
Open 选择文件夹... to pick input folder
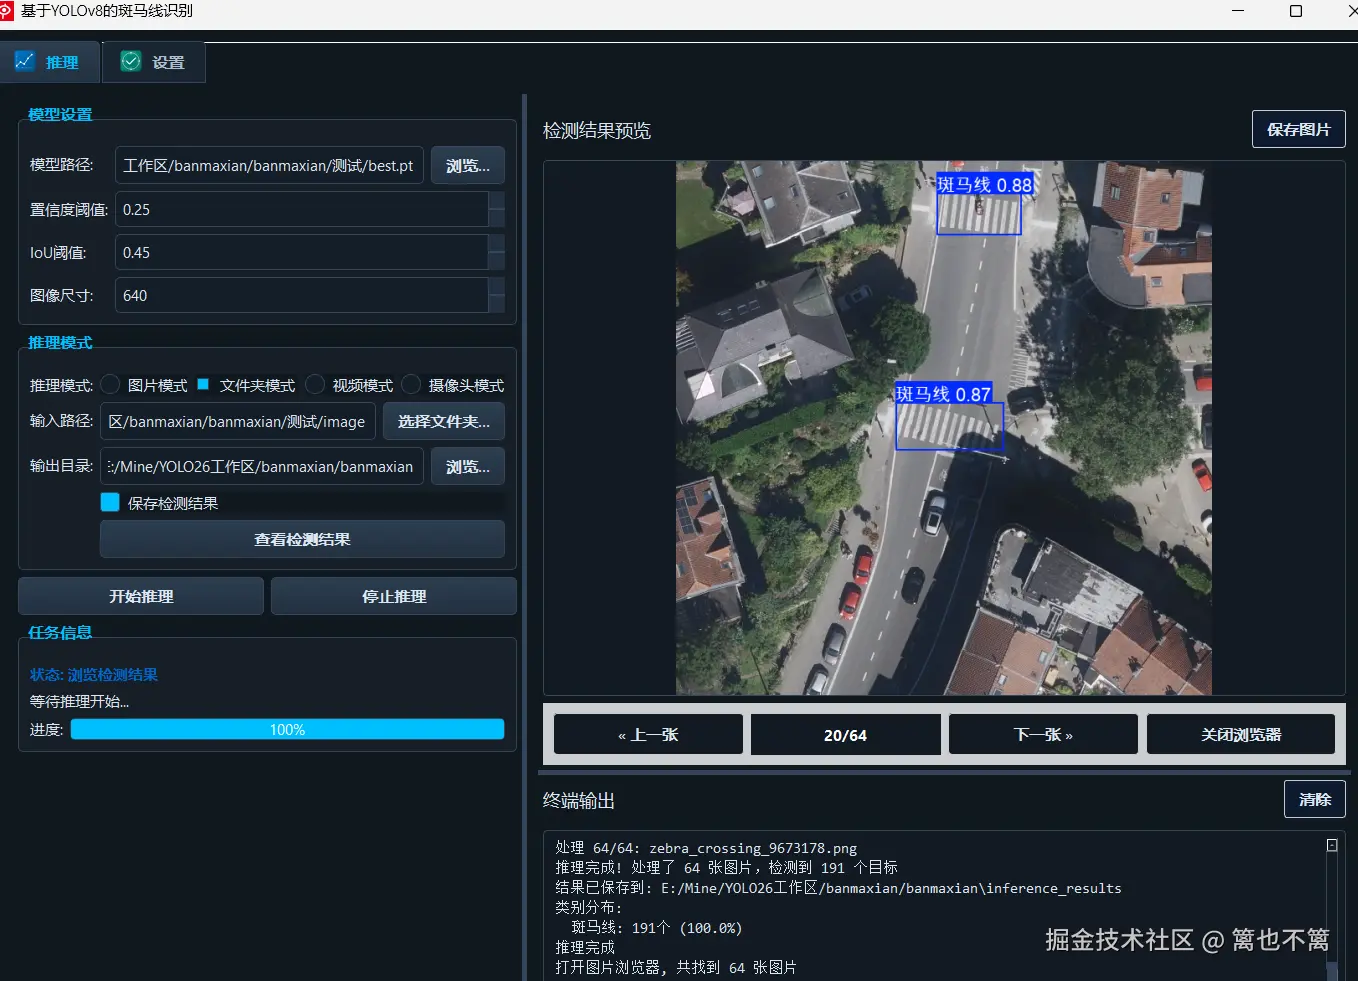[x=443, y=421]
